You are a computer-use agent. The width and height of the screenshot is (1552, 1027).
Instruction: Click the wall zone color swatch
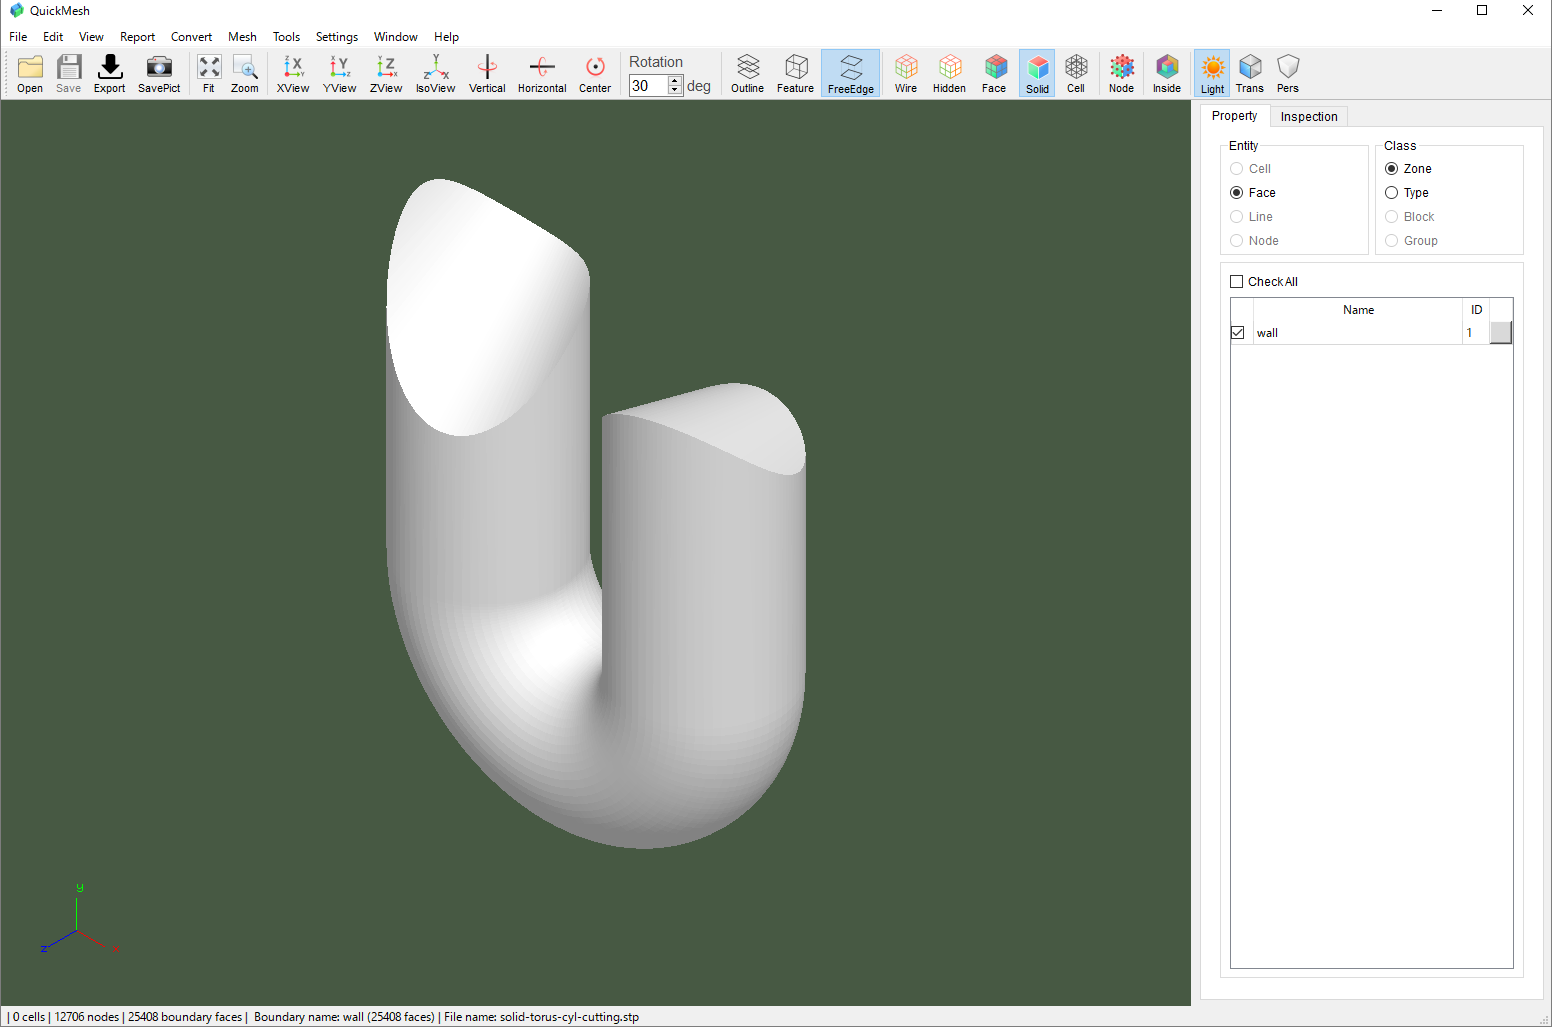[x=1501, y=333]
